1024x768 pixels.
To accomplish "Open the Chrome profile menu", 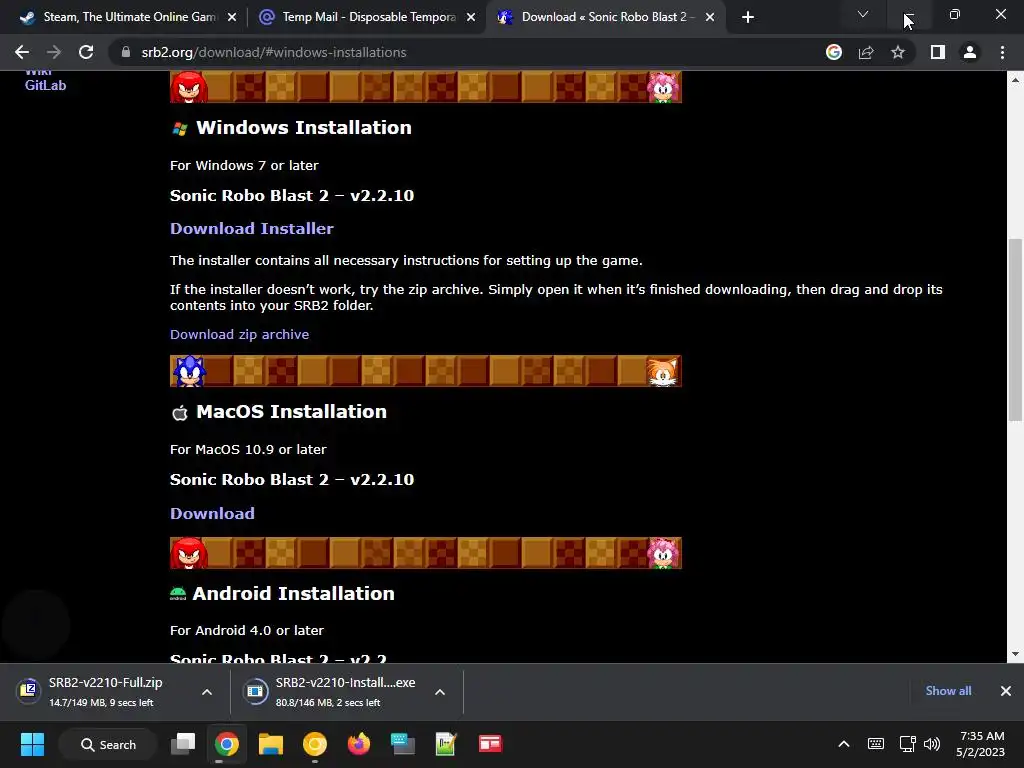I will tap(970, 52).
